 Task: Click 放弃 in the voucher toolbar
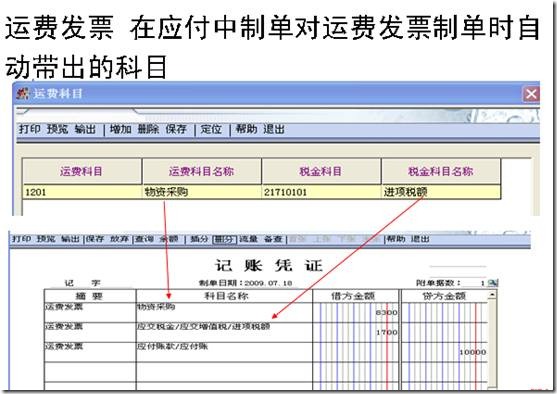coord(119,239)
